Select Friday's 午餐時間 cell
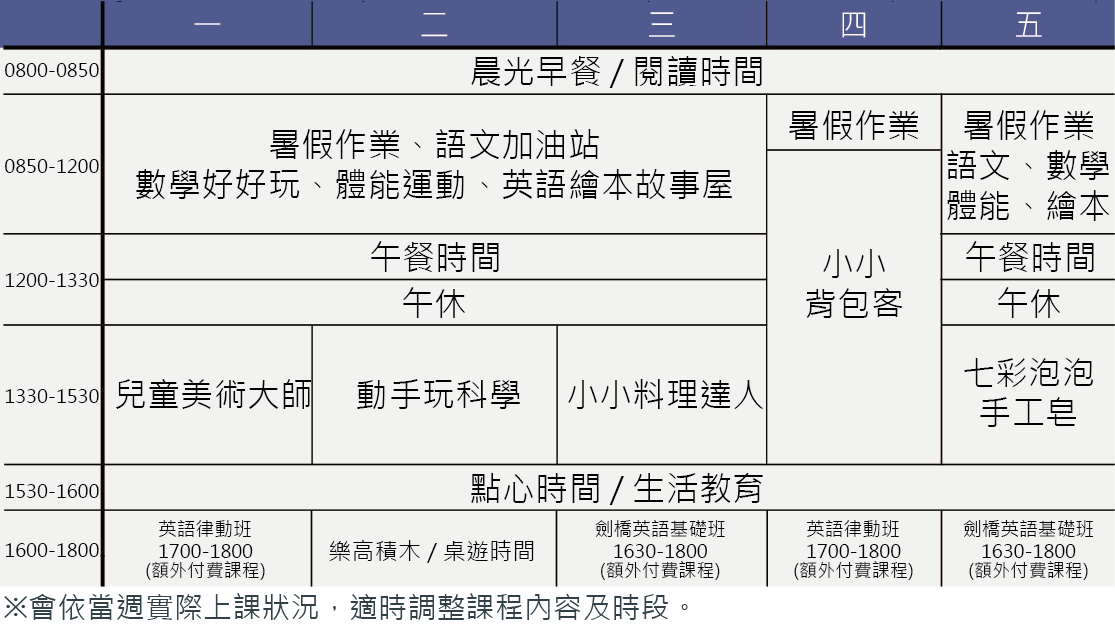Image resolution: width=1115 pixels, height=626 pixels. click(x=1028, y=258)
